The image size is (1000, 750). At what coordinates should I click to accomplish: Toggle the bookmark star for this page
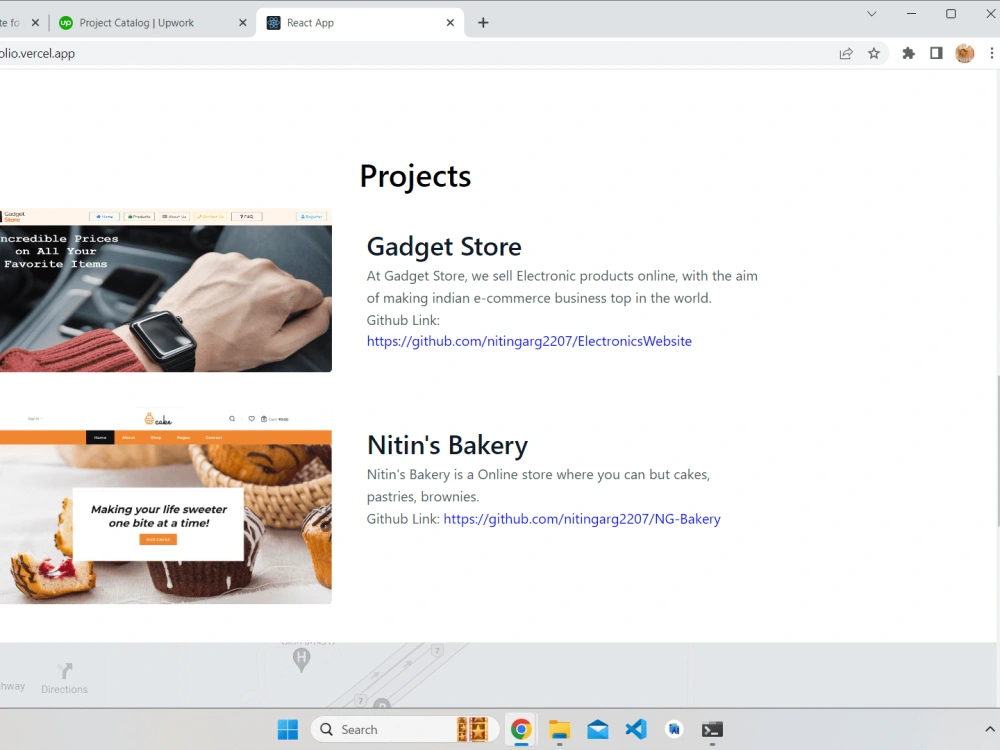(875, 53)
